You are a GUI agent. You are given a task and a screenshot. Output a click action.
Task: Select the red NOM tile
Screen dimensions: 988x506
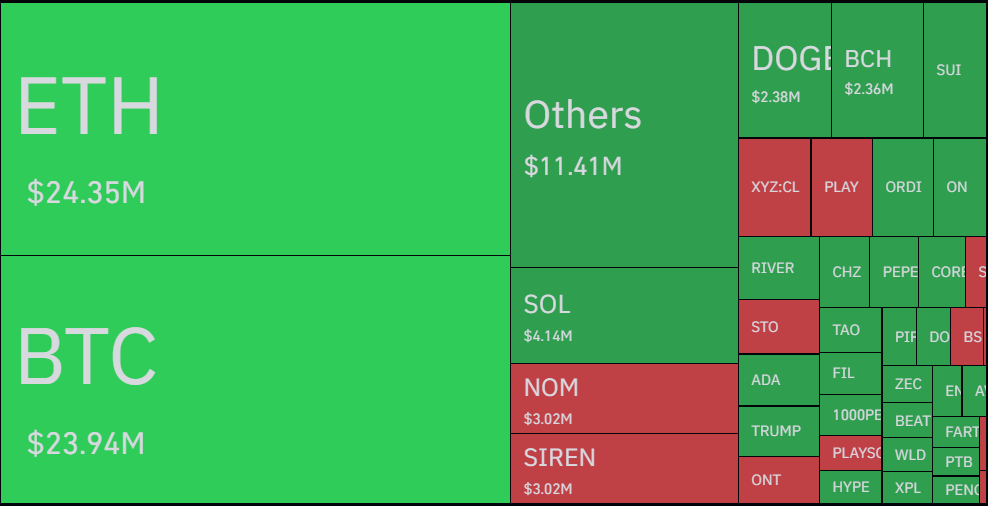[624, 398]
